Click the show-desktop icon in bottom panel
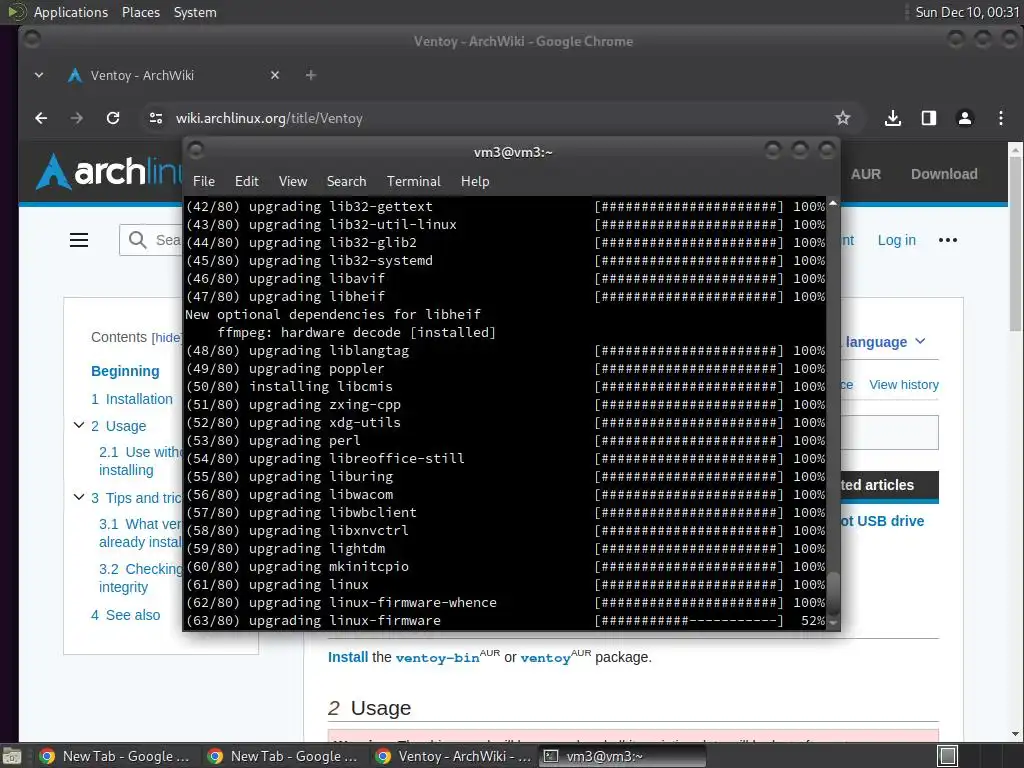This screenshot has height=768, width=1024. (x=10, y=756)
